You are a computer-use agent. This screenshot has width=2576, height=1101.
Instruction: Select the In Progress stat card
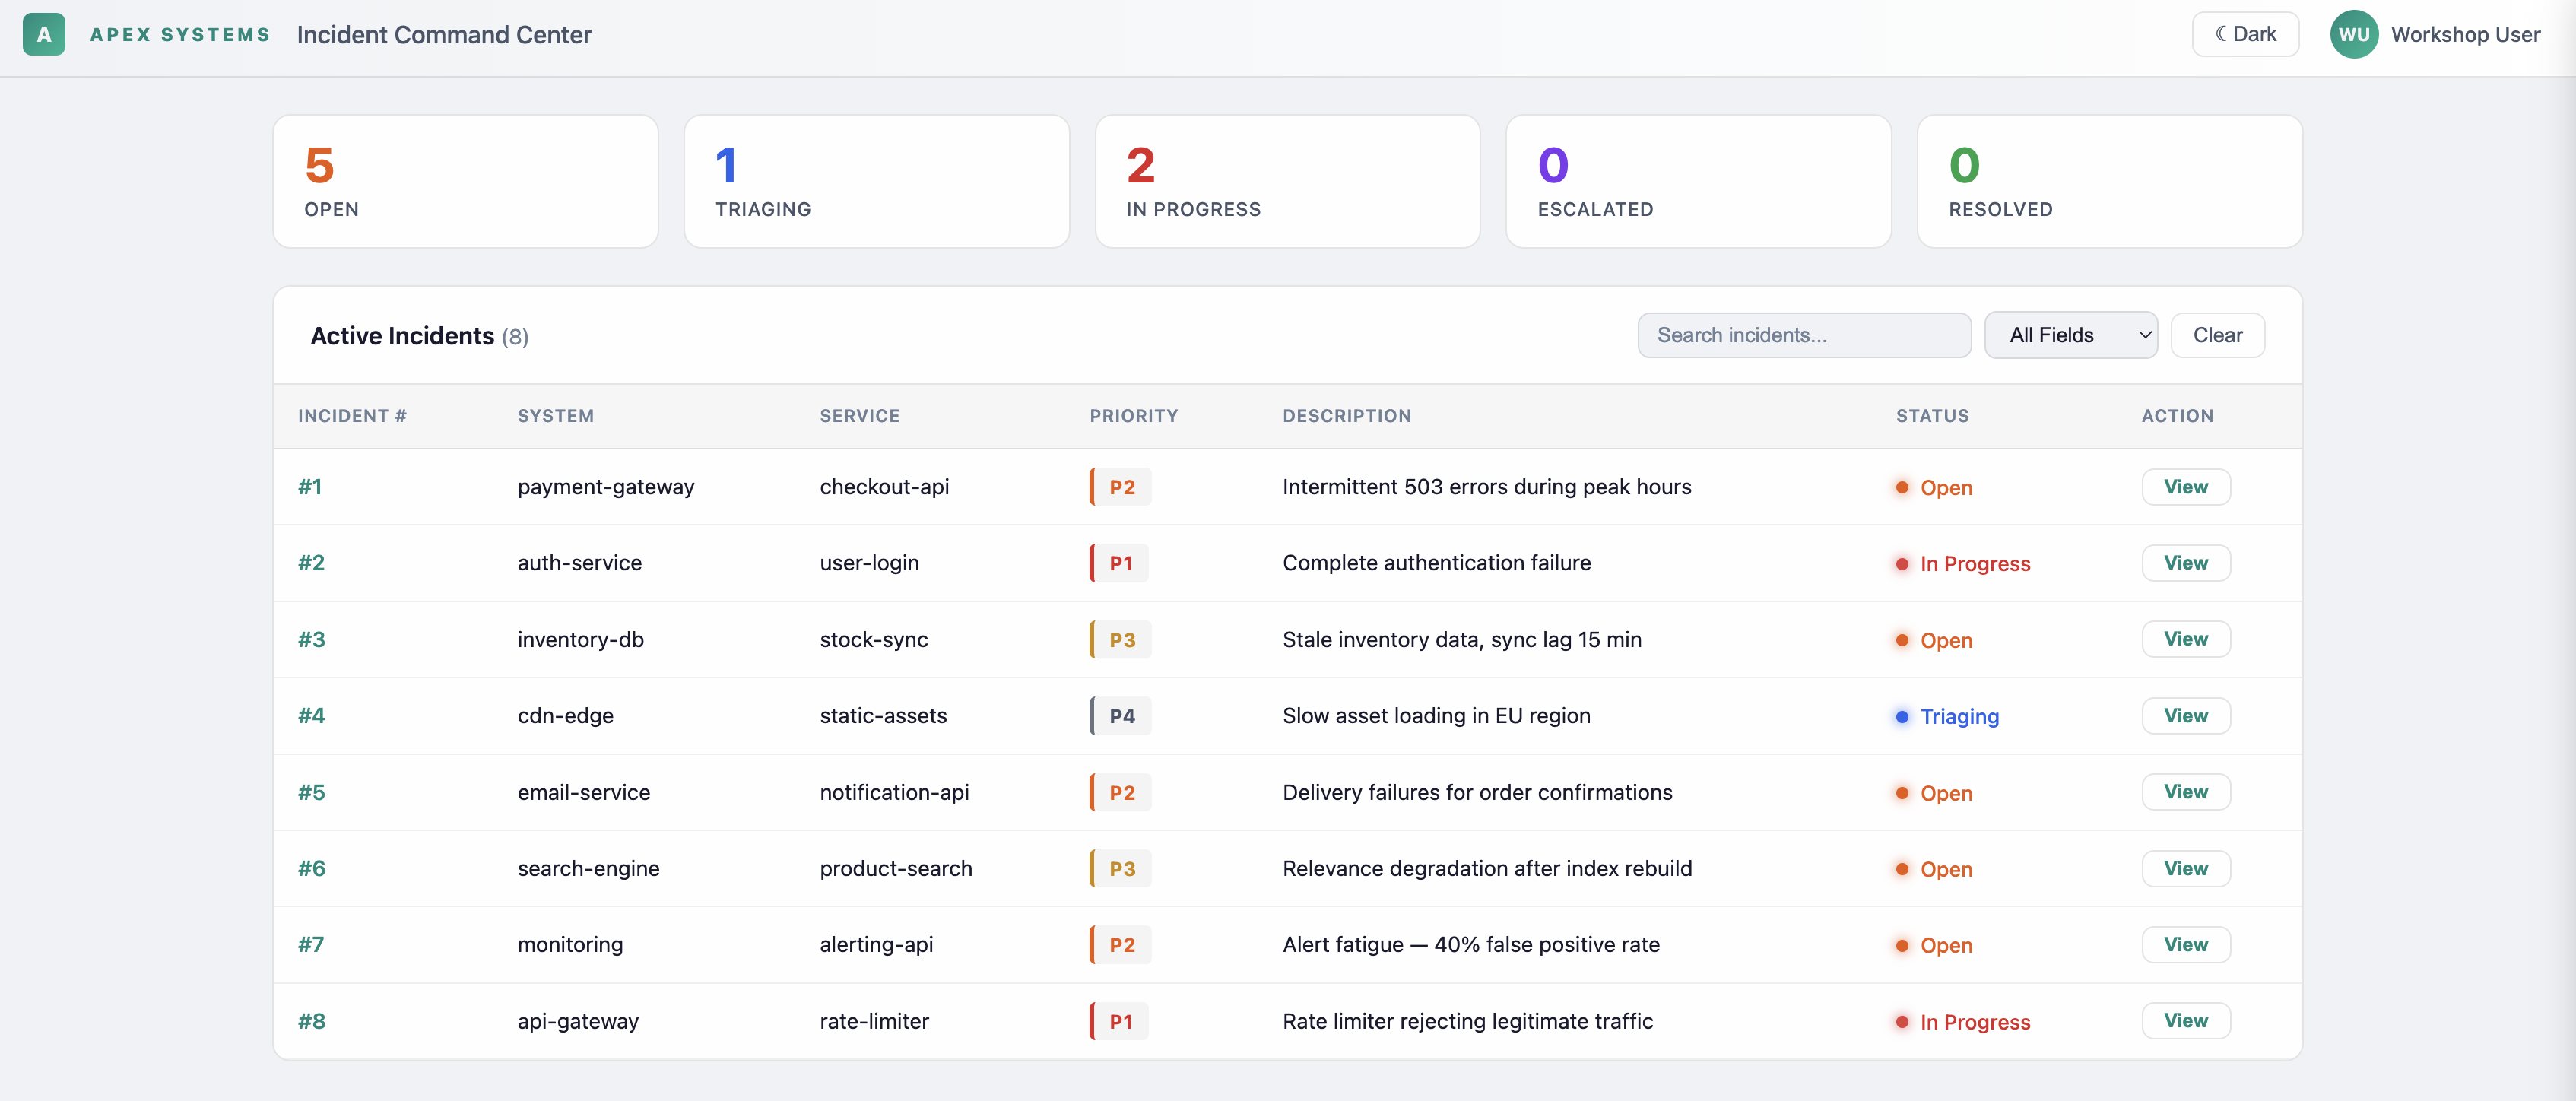[x=1287, y=181]
